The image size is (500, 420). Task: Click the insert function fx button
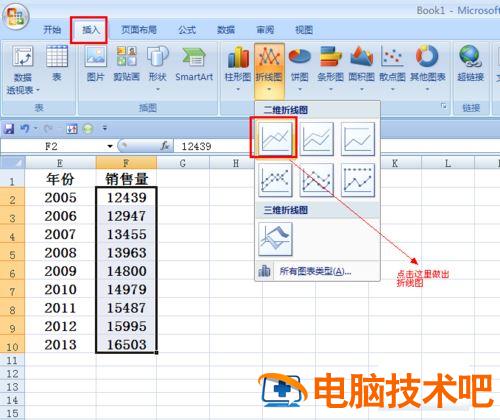coord(165,146)
